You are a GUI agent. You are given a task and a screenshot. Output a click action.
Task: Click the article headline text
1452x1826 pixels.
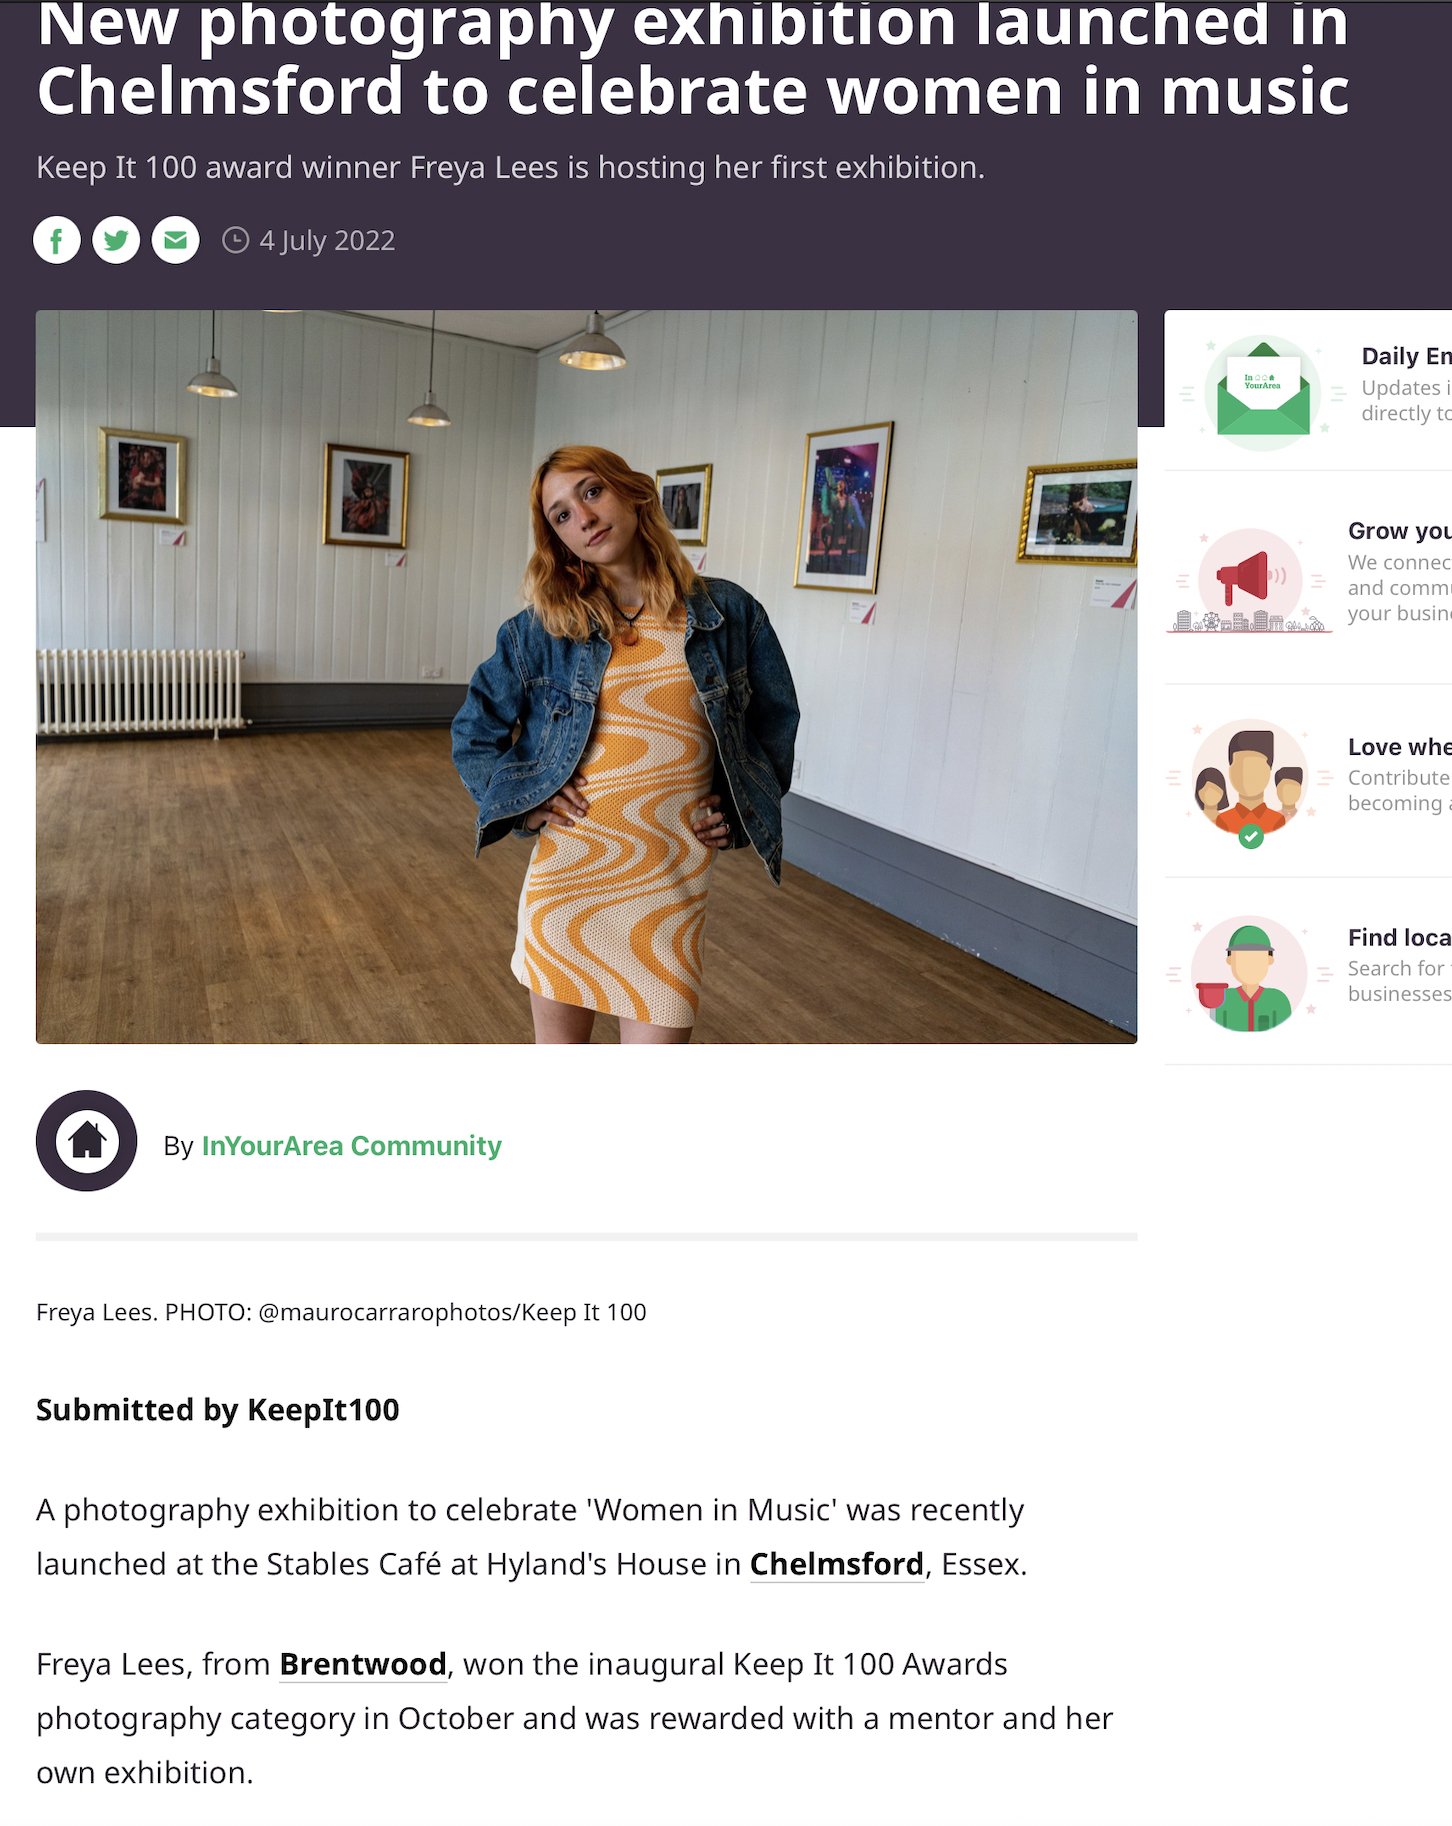(x=693, y=58)
